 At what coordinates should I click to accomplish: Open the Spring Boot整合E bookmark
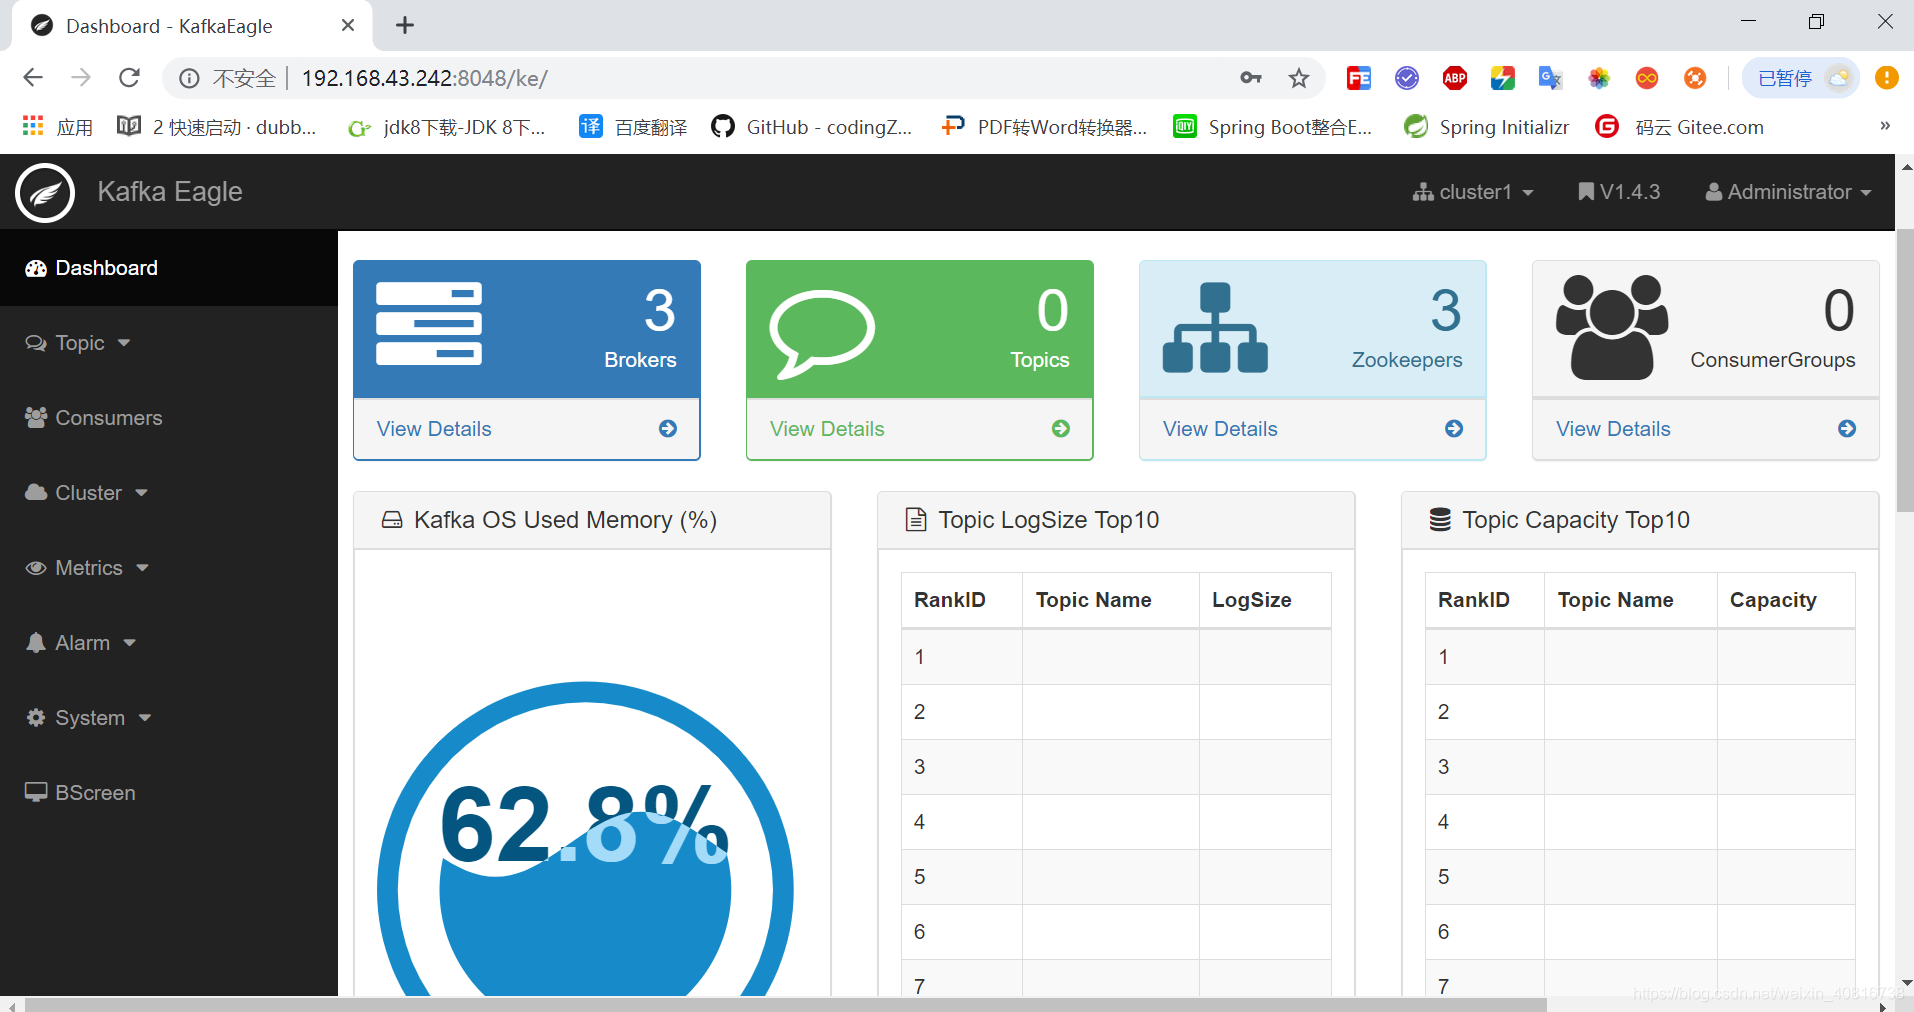click(1273, 127)
